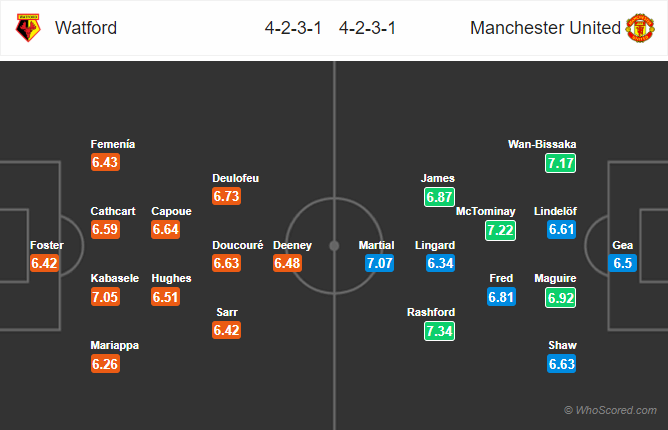This screenshot has width=668, height=430.
Task: Click Watford's 4-2-3-1 formation text
Action: click(x=293, y=28)
